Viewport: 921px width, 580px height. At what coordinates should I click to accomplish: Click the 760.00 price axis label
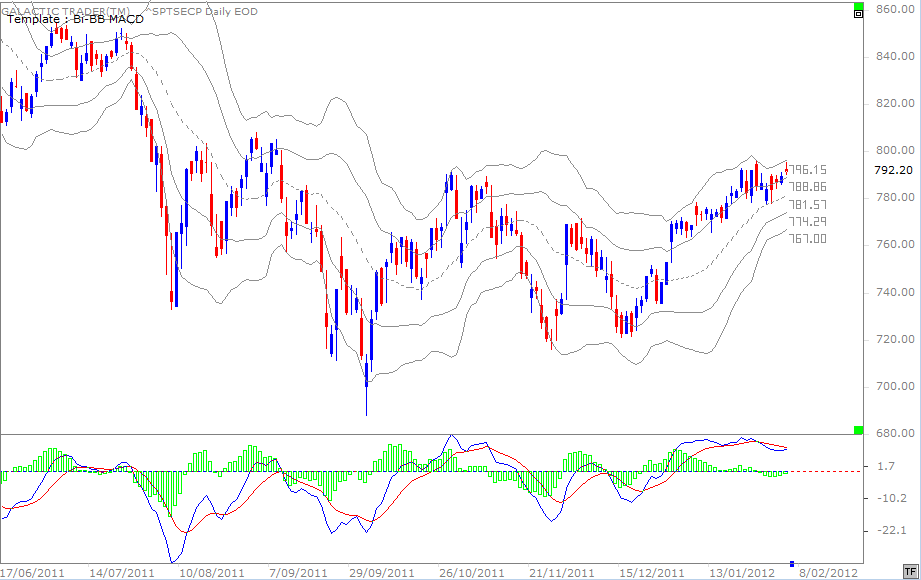point(895,244)
